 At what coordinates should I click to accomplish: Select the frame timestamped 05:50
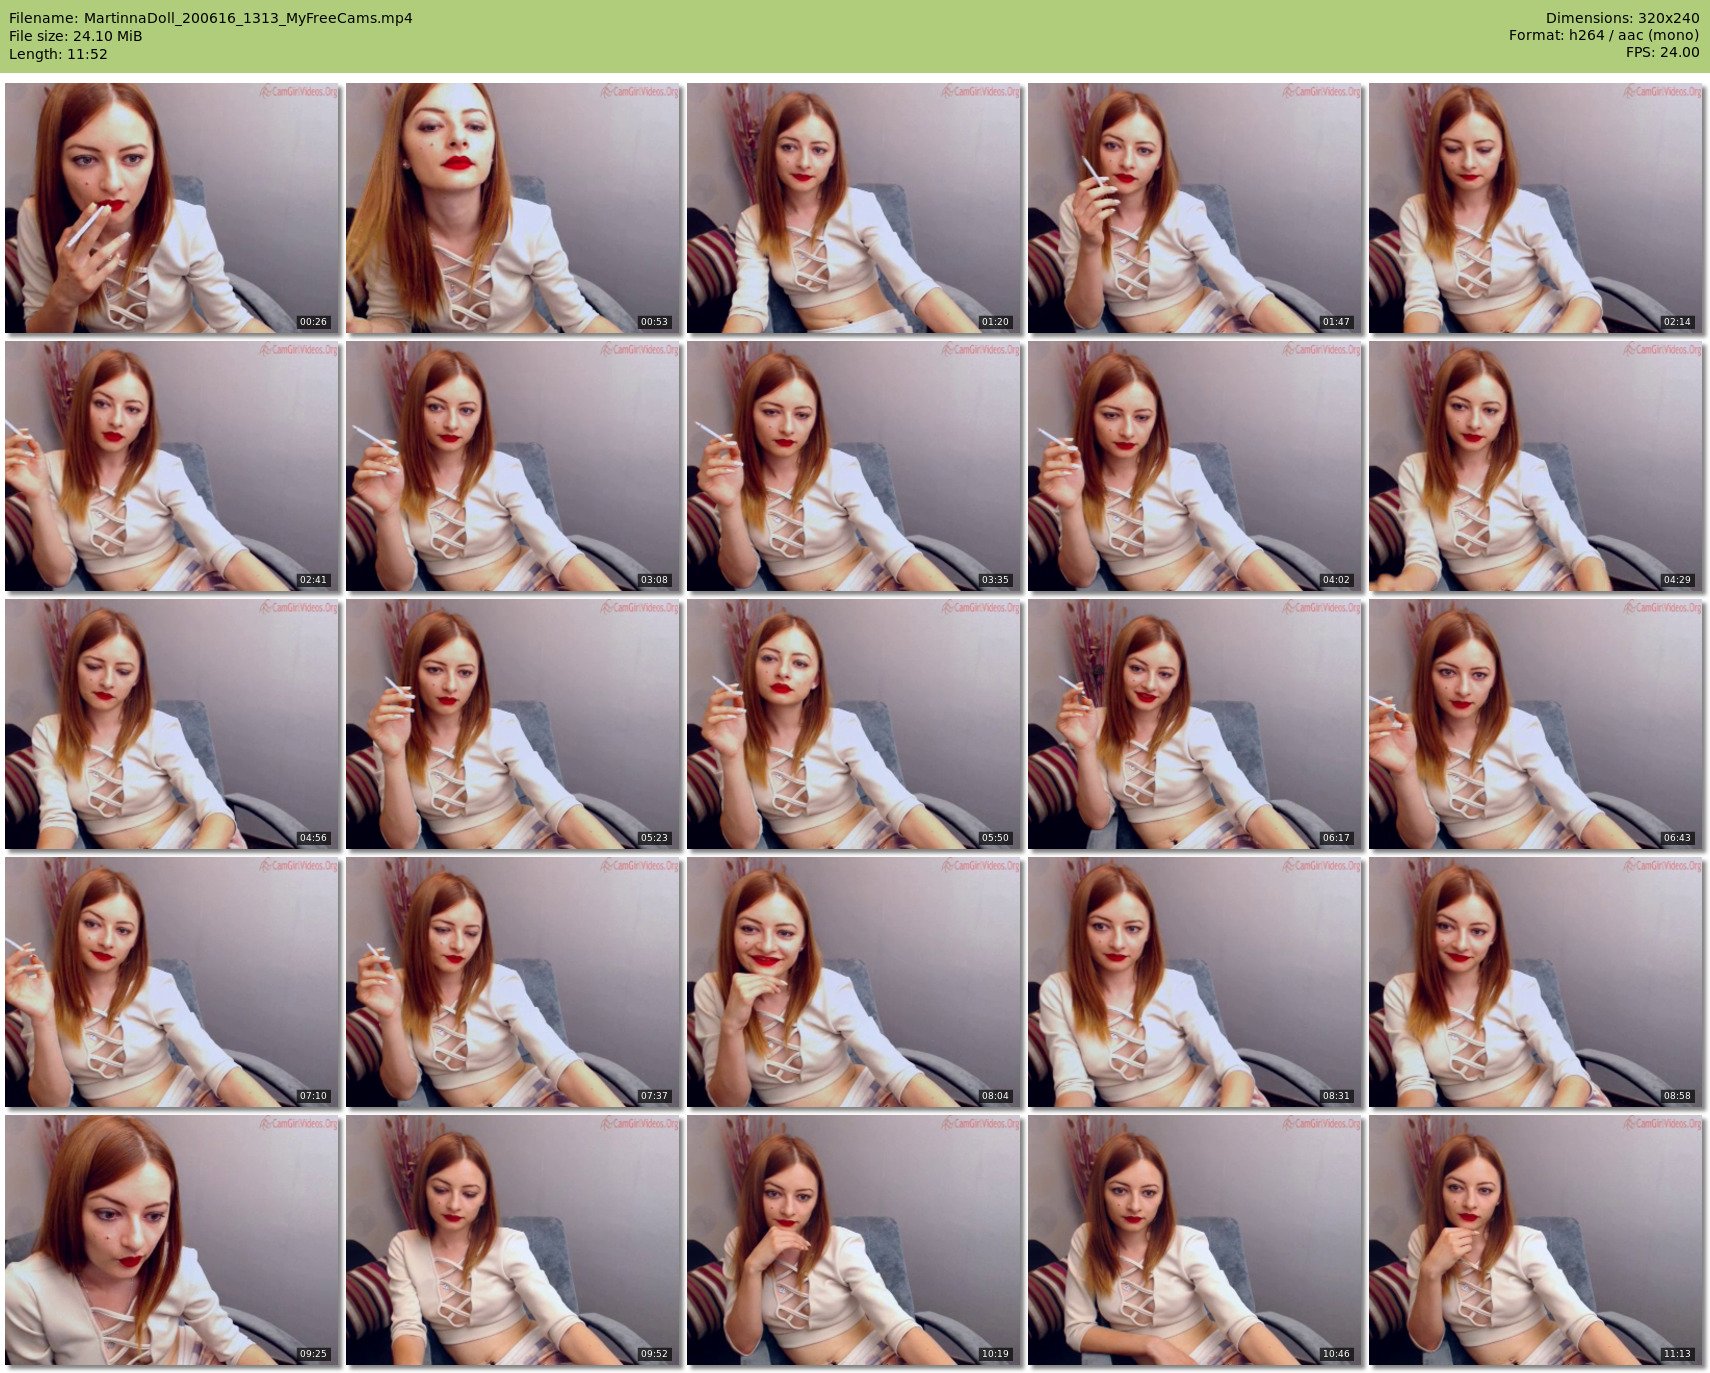coord(854,724)
